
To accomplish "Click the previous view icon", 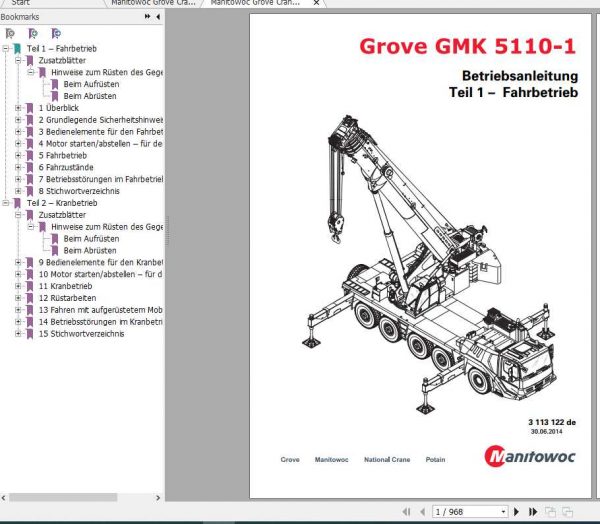I will tap(550, 511).
